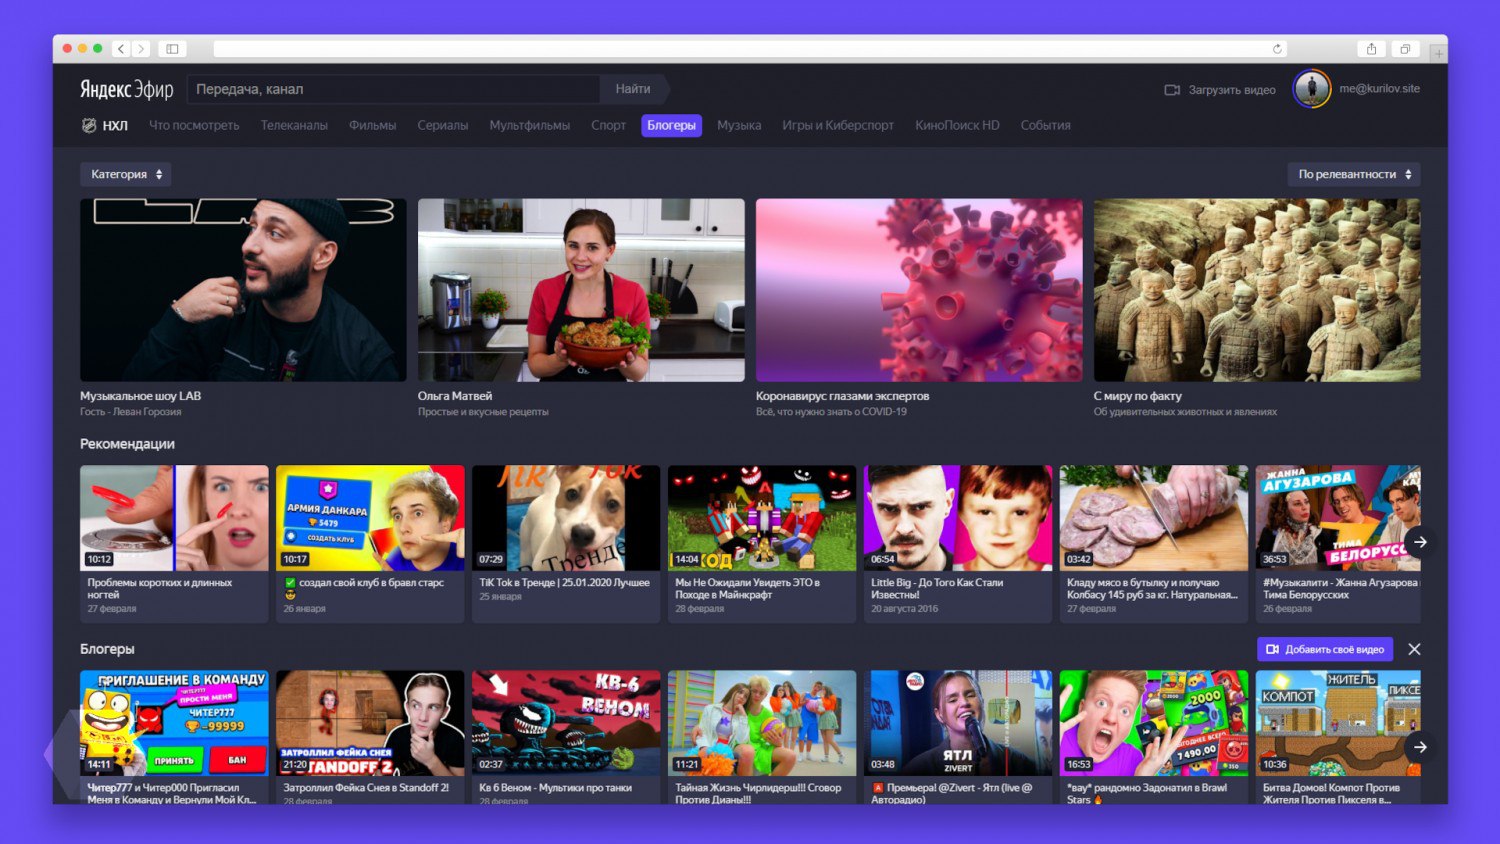Expand the Категория dropdown

tap(125, 174)
